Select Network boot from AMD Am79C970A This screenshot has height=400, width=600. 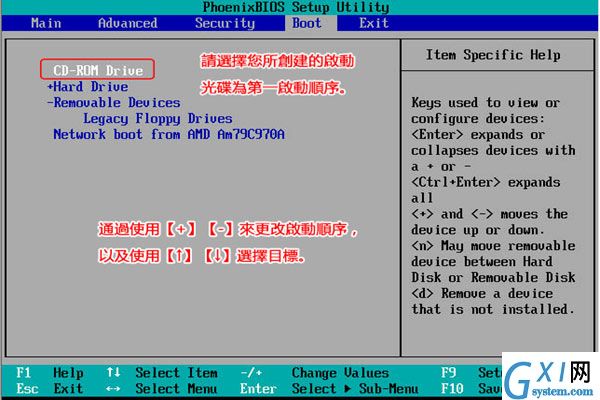point(169,134)
